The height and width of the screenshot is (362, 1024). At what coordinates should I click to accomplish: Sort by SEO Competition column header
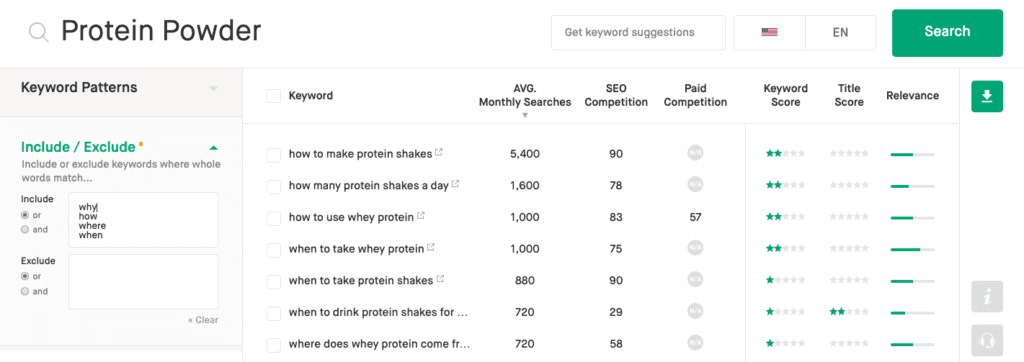tap(616, 95)
